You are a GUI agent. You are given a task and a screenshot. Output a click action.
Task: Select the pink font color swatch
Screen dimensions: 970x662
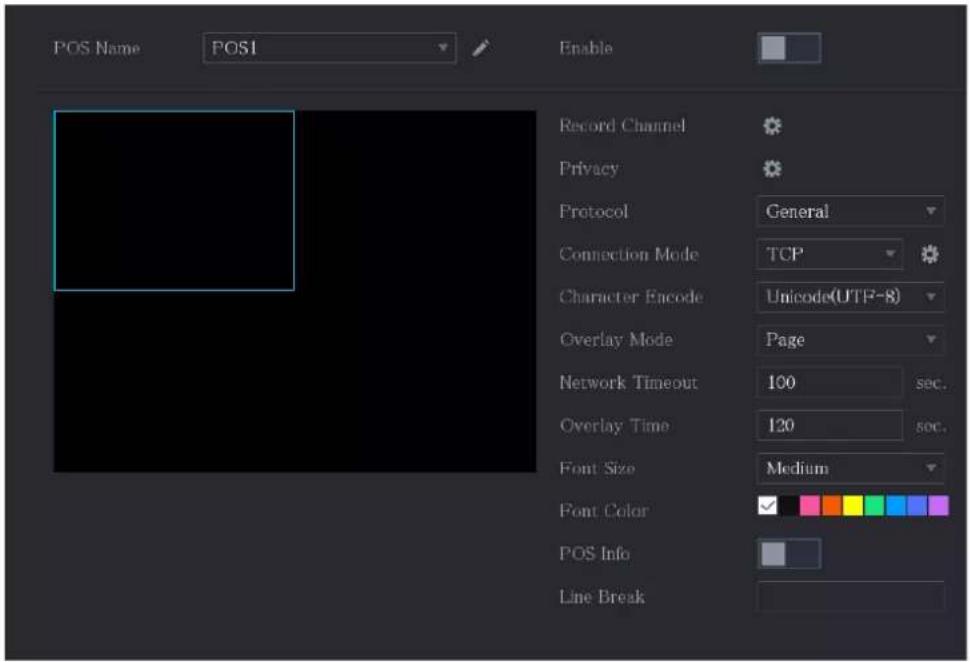810,506
